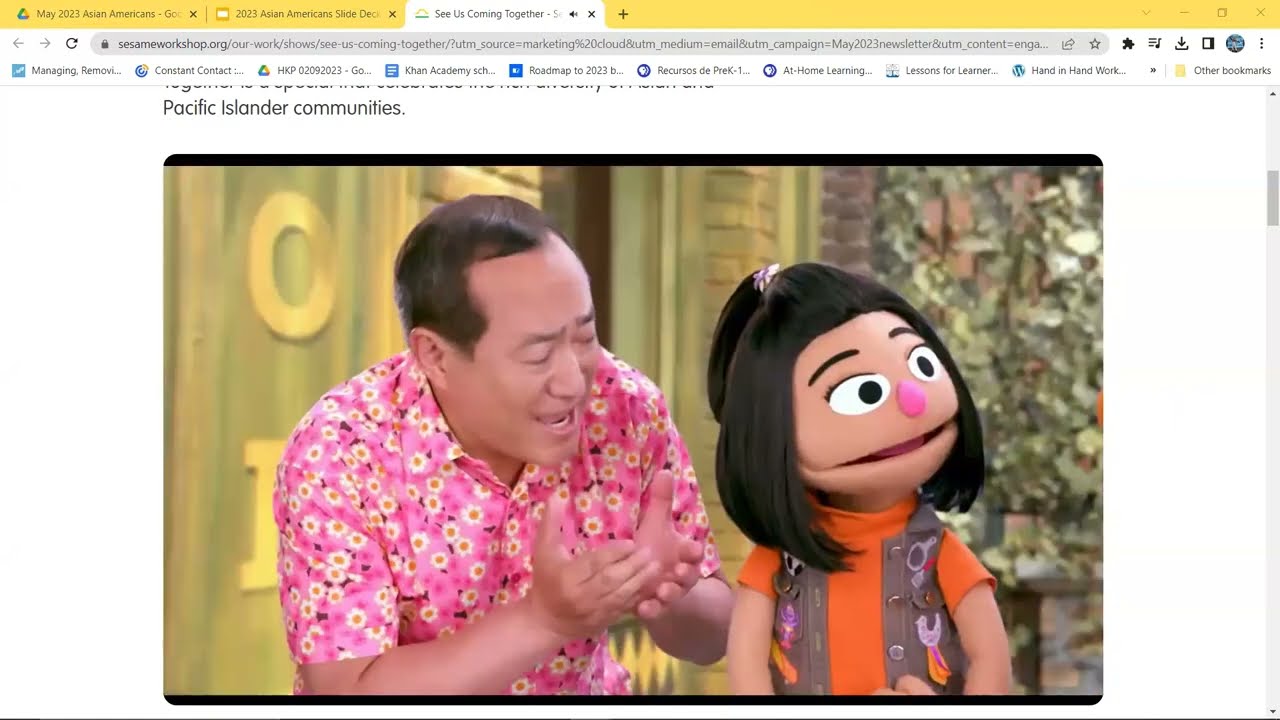
Task: Reload the current page
Action: point(72,44)
